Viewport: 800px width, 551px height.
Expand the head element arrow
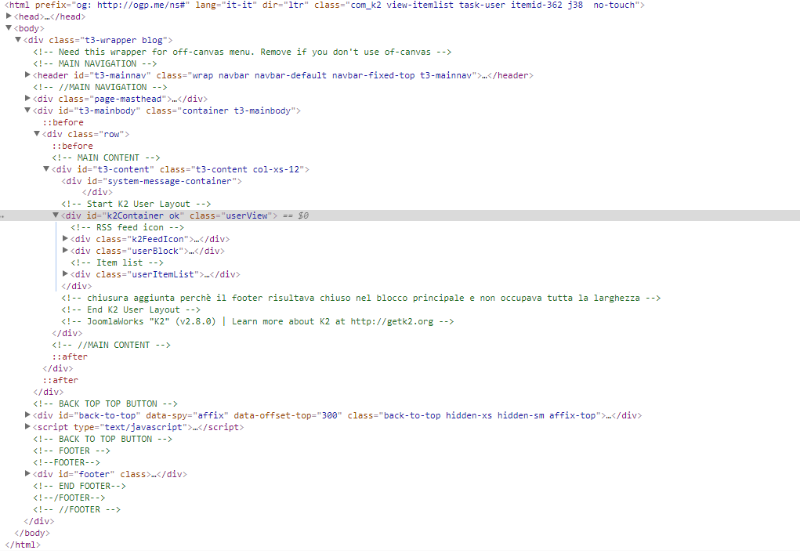[9, 16]
